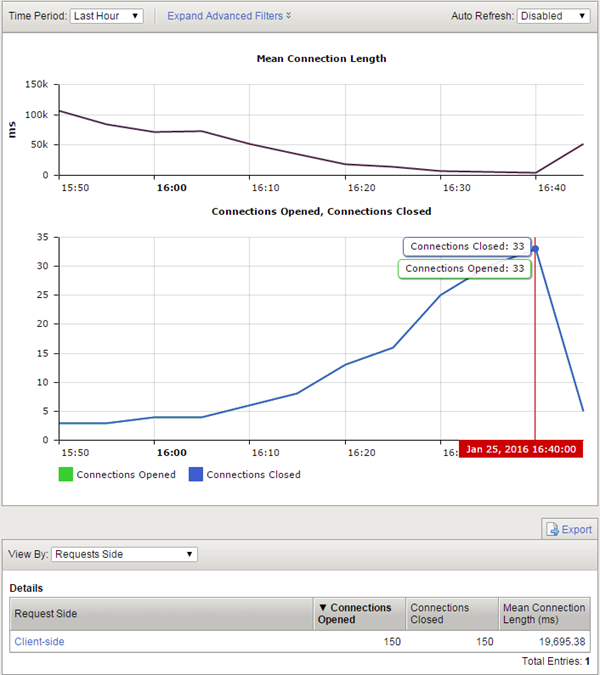The height and width of the screenshot is (675, 600).
Task: Open the View By dropdown
Action: 124,554
